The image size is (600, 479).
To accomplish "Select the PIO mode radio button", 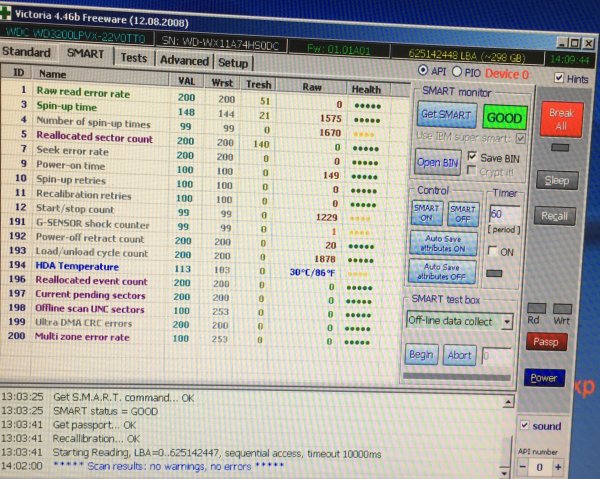I will click(x=458, y=72).
